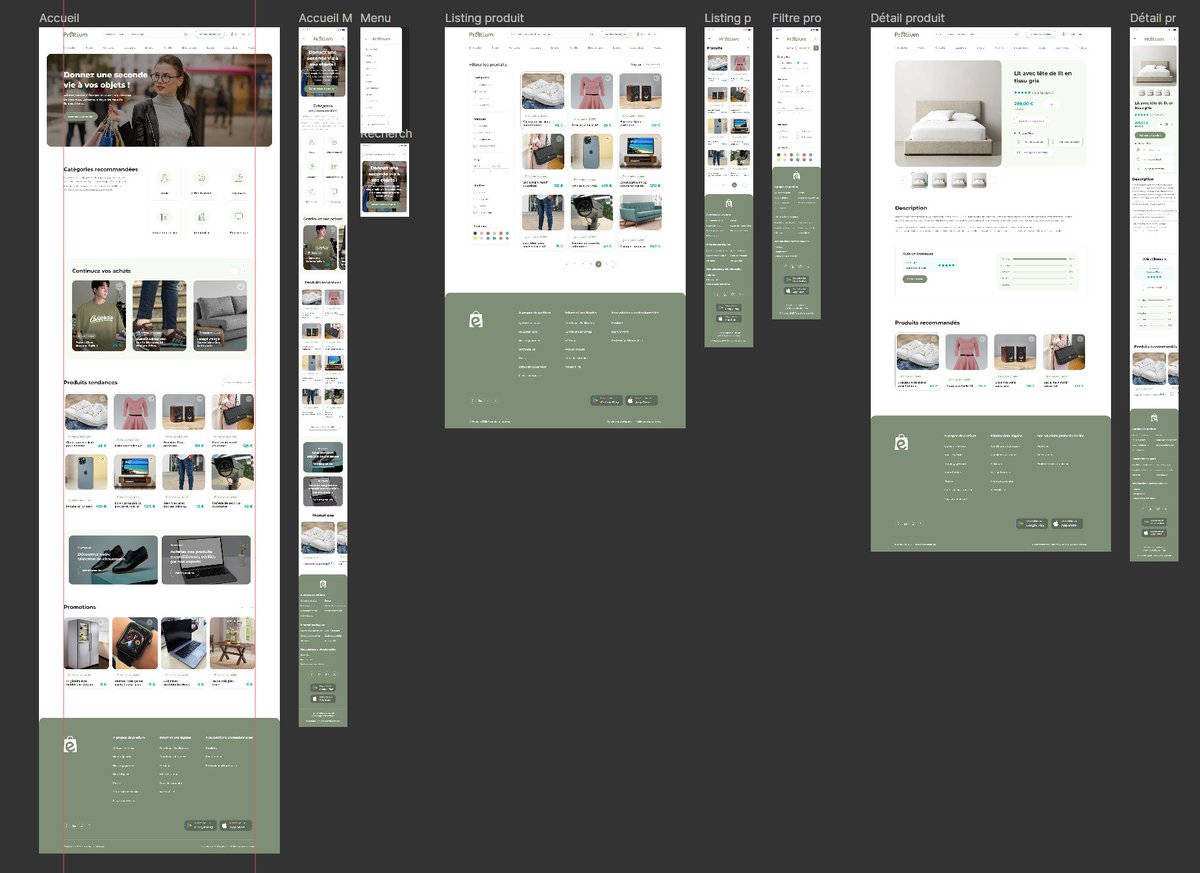Click Proticum logo in Listing produit header
The image size is (1200, 873).
pos(481,35)
